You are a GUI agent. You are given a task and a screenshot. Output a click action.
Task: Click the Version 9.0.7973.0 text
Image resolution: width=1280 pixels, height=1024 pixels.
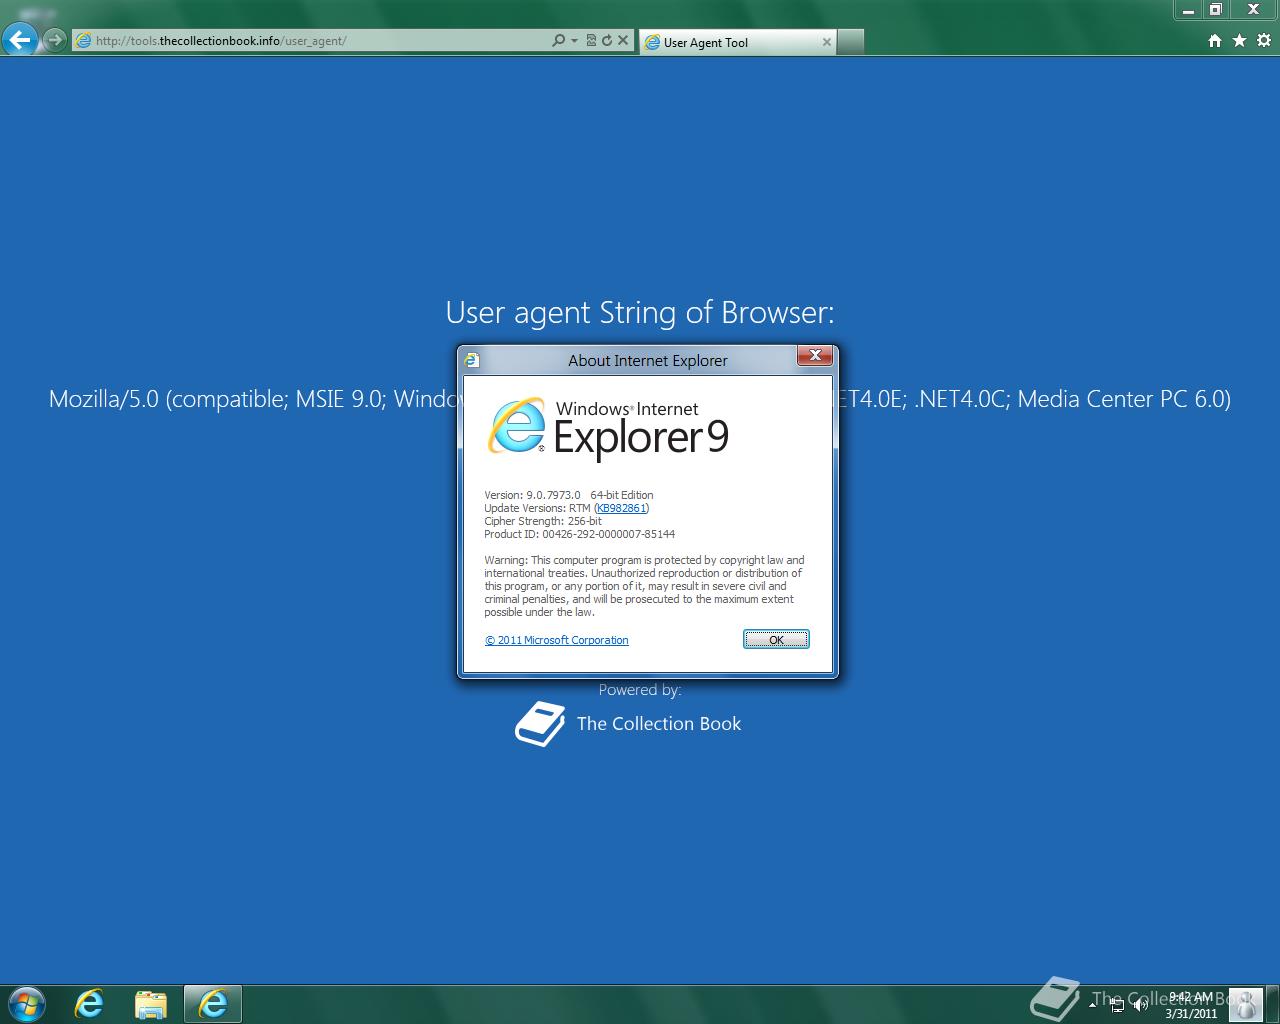click(x=532, y=495)
